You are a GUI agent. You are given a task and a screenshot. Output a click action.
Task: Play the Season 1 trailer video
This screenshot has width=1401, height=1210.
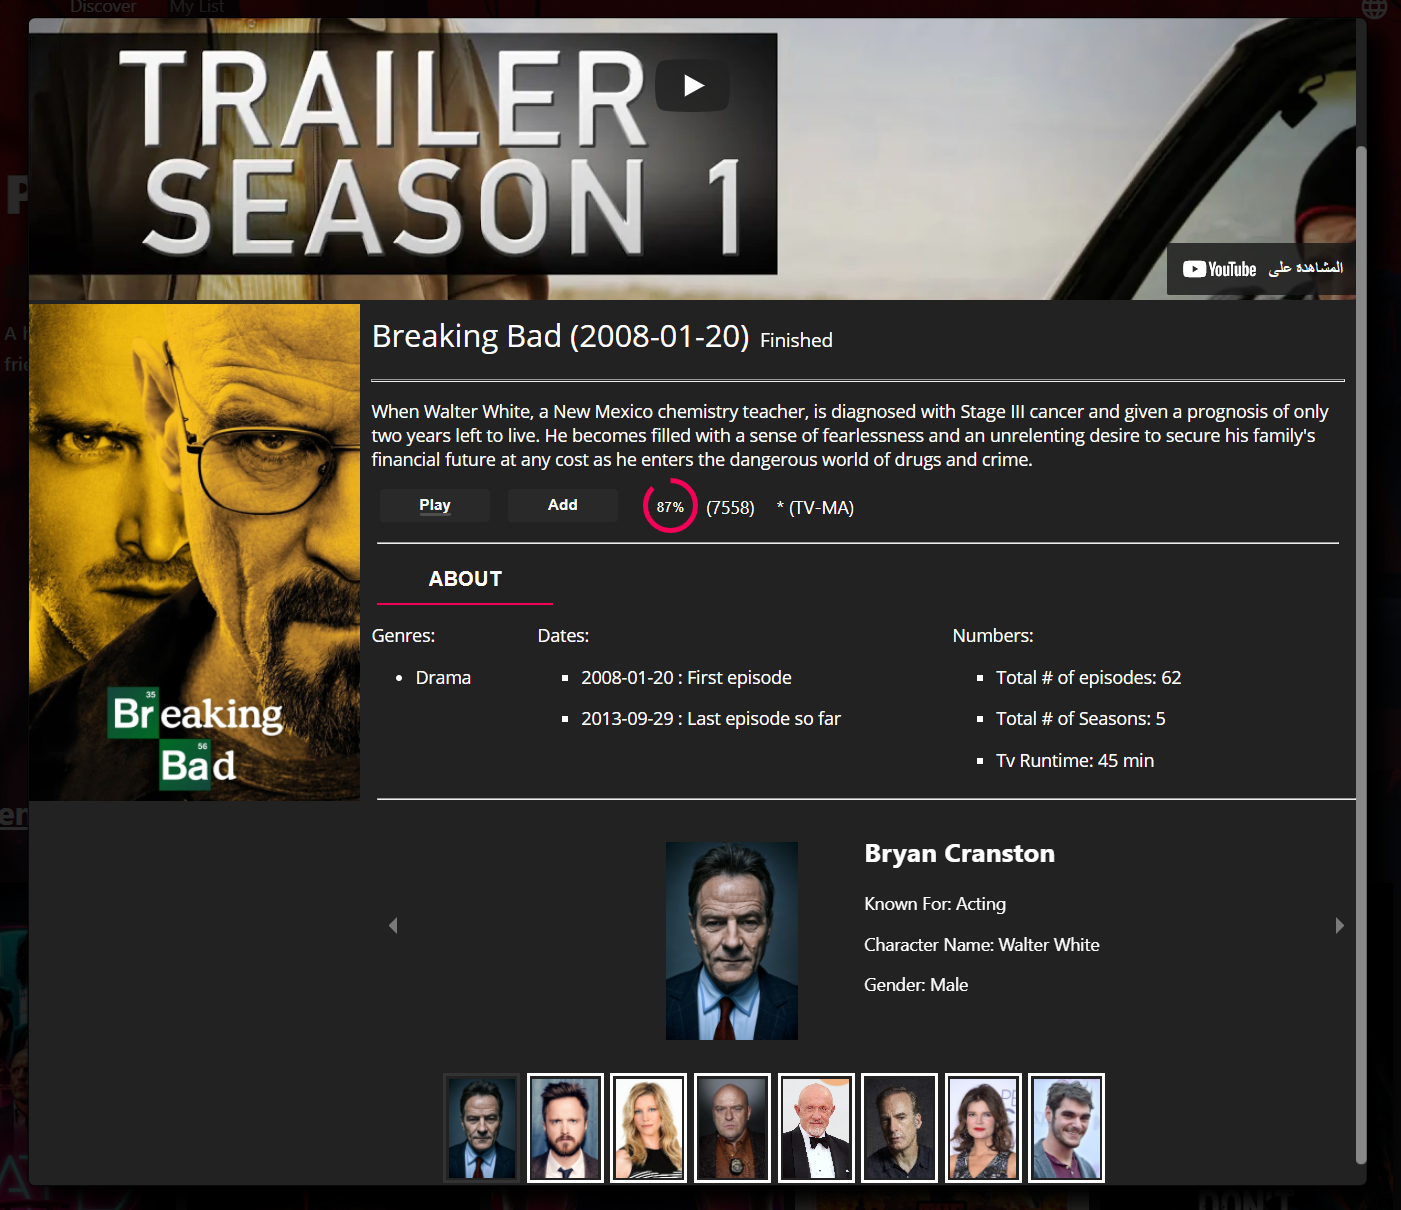click(692, 86)
